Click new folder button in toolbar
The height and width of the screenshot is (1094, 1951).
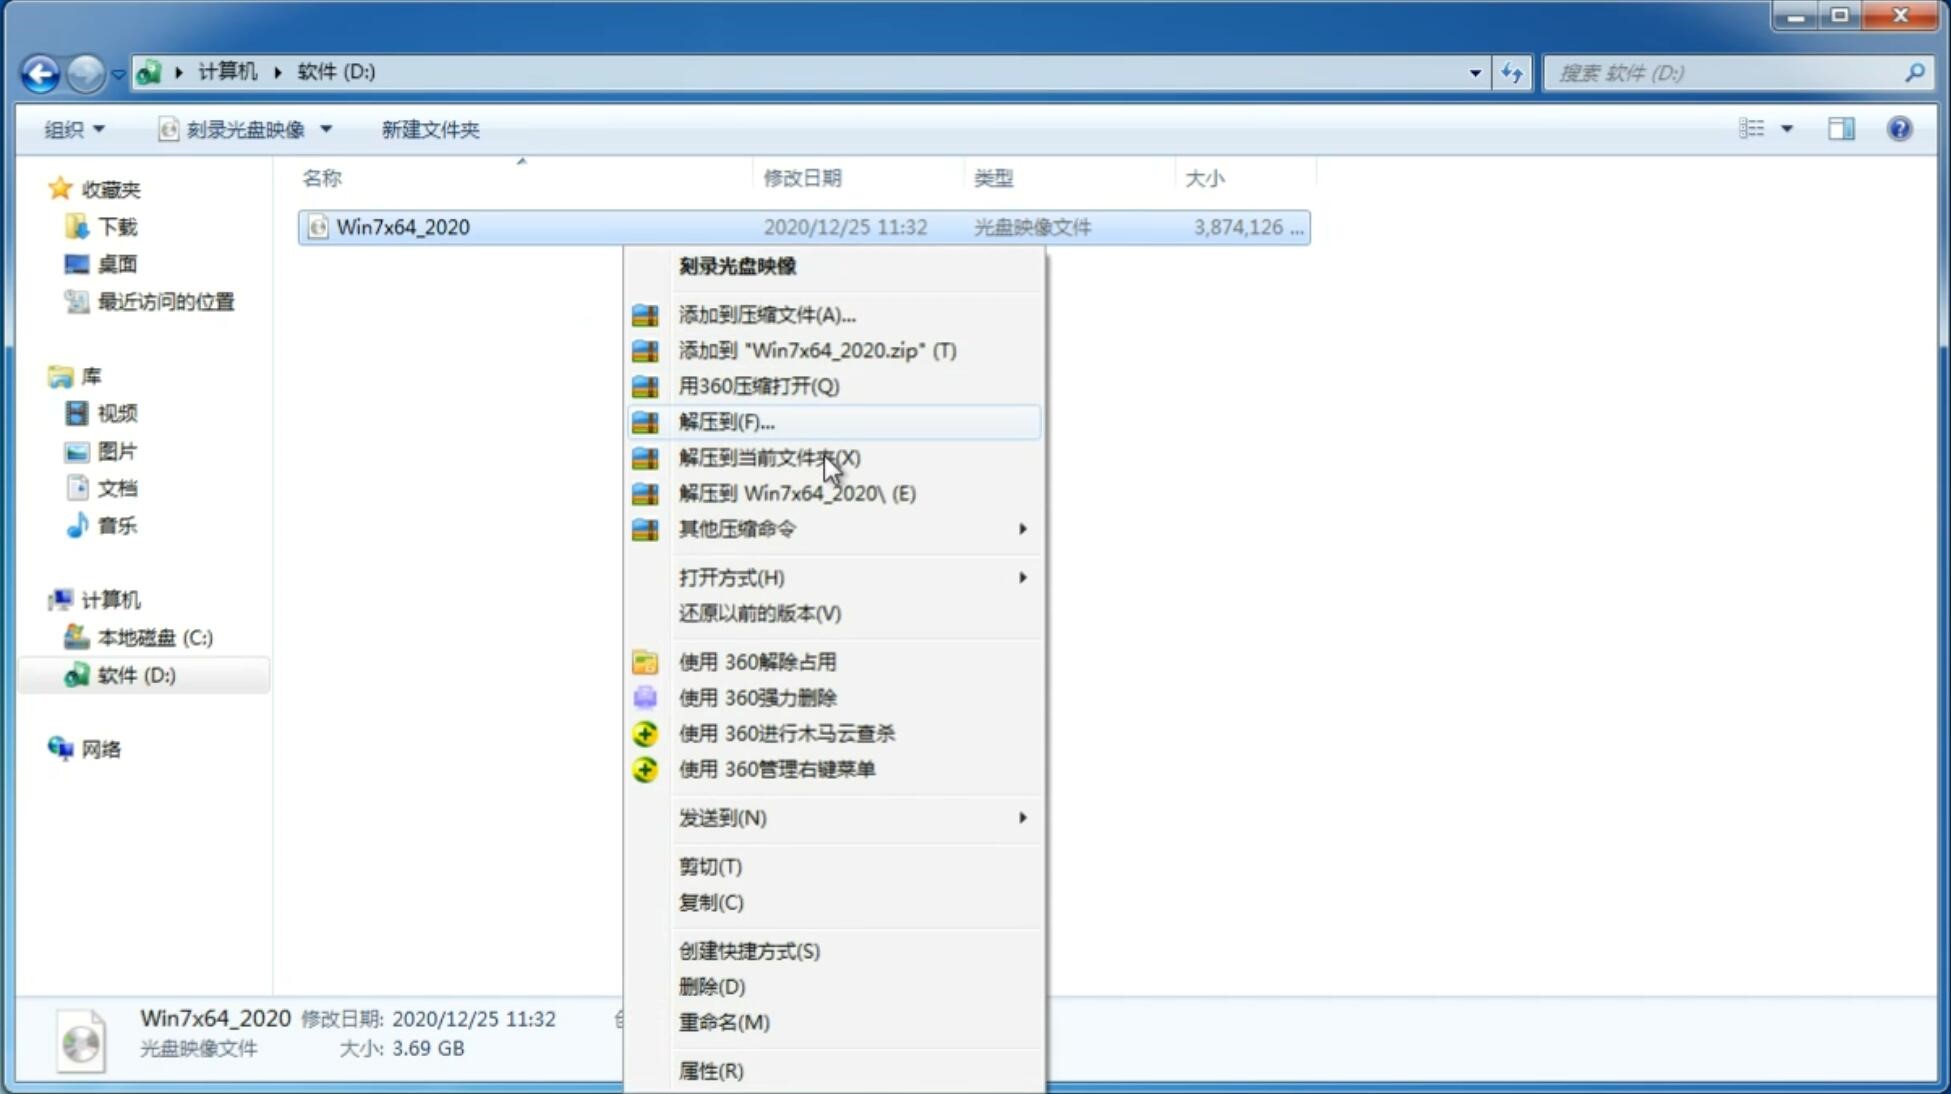(431, 129)
